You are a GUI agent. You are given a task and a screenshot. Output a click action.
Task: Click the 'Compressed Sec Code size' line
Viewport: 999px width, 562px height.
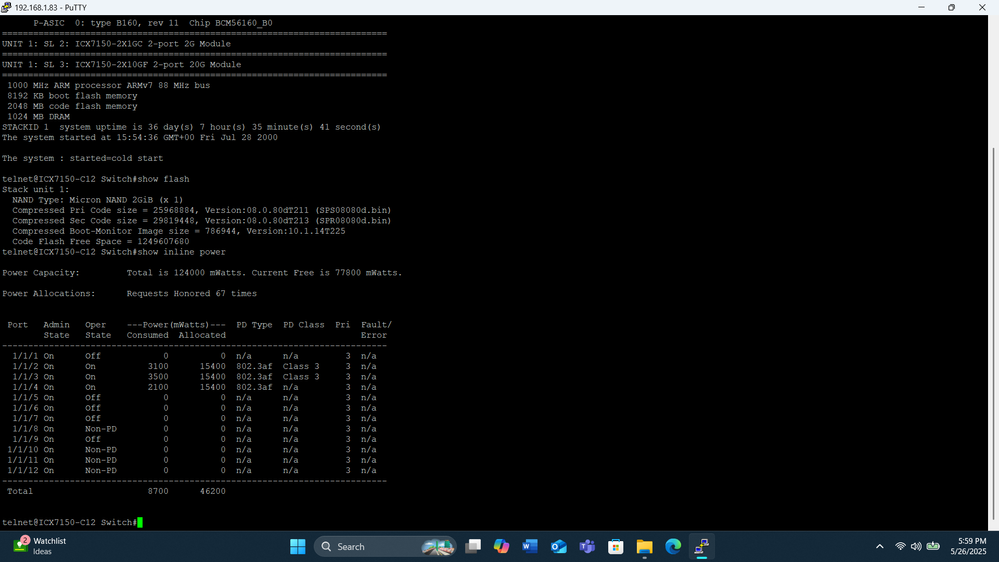(201, 221)
